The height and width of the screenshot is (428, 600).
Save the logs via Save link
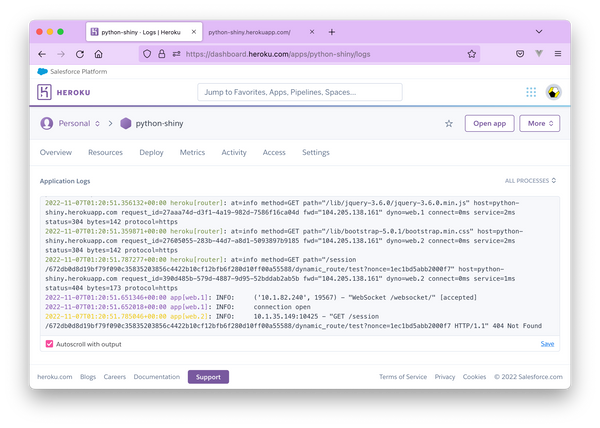click(x=547, y=343)
